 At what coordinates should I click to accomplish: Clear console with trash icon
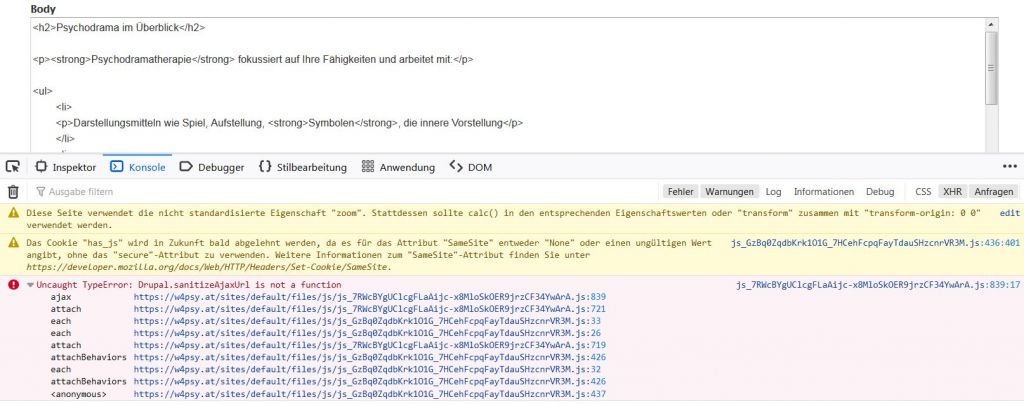(13, 191)
